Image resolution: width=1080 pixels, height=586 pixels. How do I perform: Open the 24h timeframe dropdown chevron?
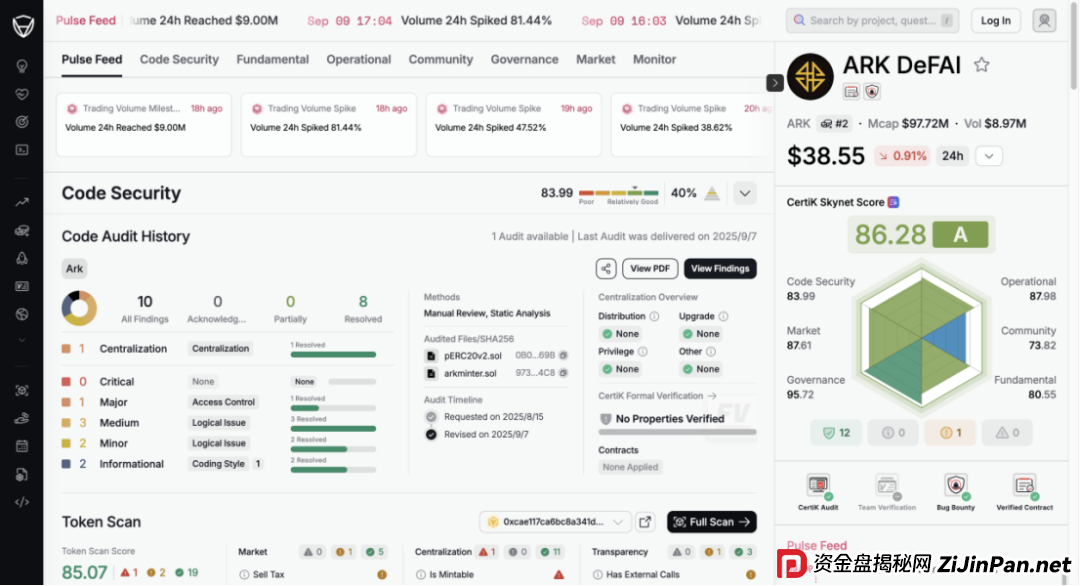(988, 156)
